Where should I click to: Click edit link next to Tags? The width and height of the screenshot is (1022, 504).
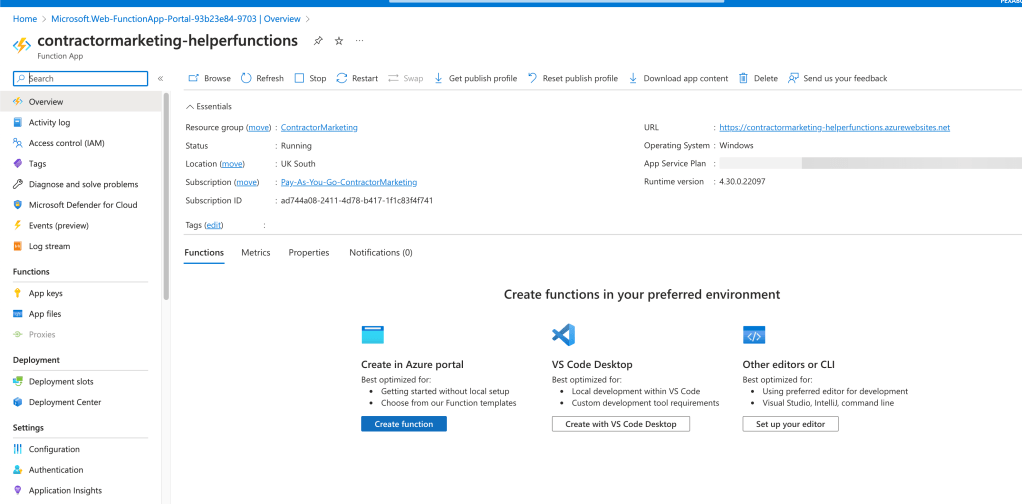tap(214, 225)
